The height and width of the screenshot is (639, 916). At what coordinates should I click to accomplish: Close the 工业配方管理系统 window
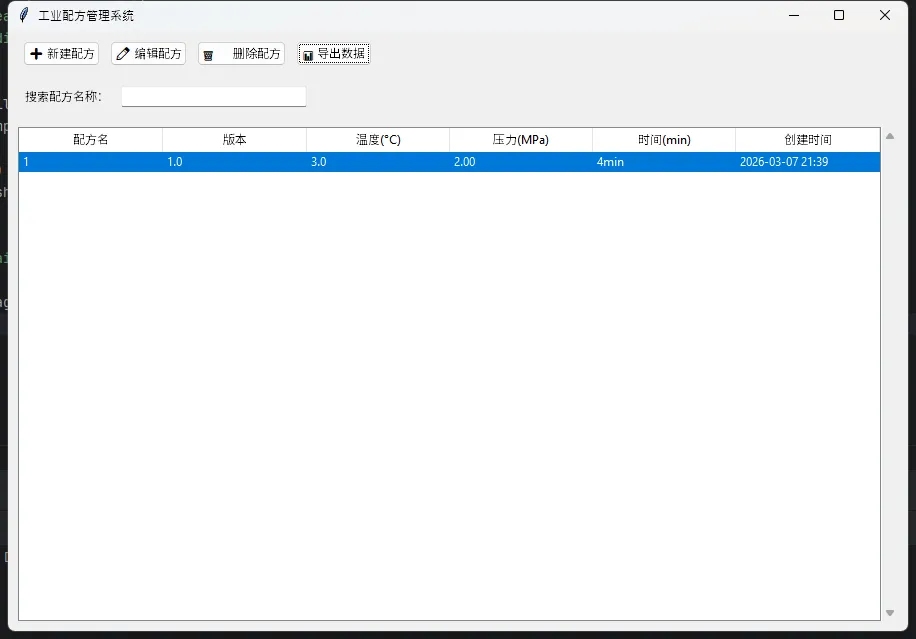click(x=885, y=15)
